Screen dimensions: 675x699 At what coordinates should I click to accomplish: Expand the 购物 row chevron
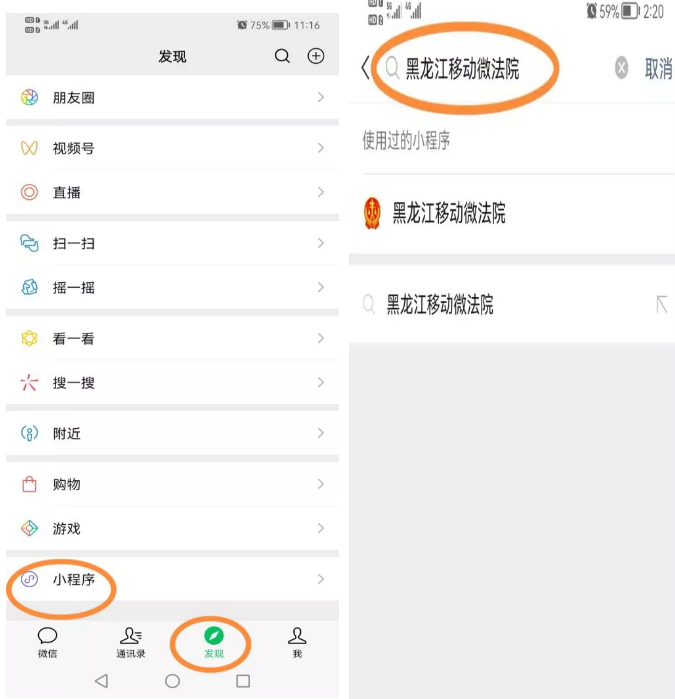pos(321,484)
